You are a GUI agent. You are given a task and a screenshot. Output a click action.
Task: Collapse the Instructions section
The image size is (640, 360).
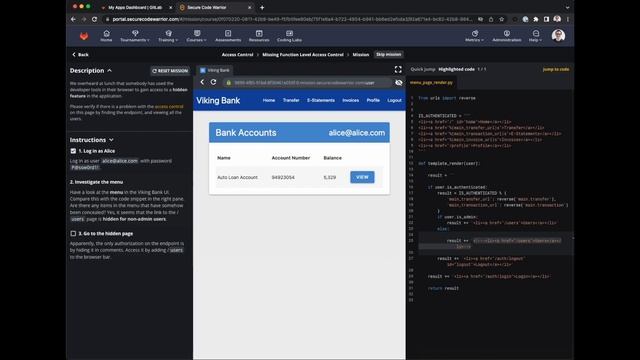(111, 140)
